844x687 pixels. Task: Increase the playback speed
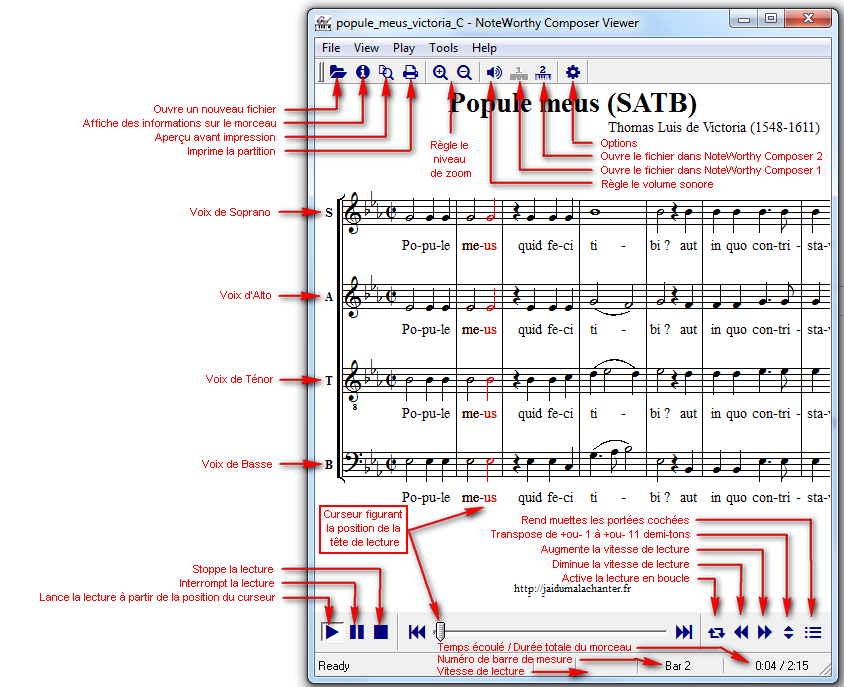[x=765, y=632]
